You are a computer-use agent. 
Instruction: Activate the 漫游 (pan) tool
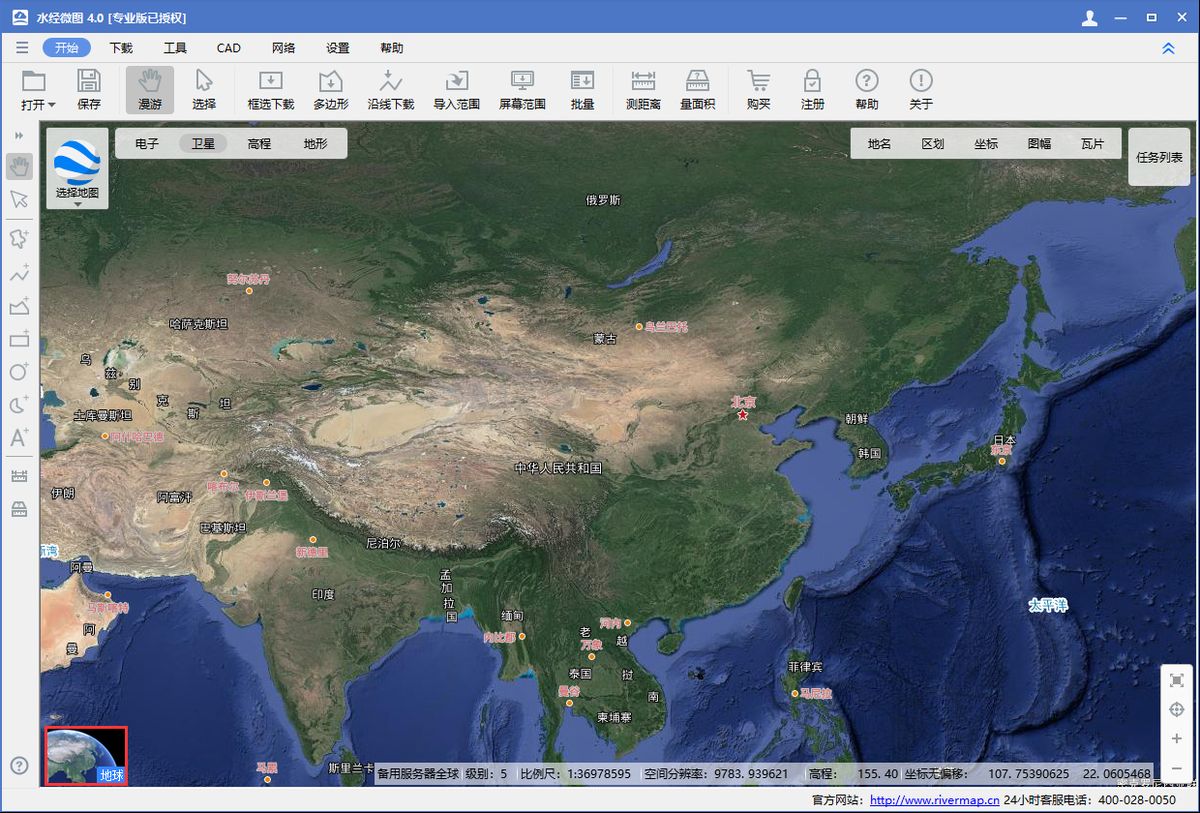click(149, 89)
